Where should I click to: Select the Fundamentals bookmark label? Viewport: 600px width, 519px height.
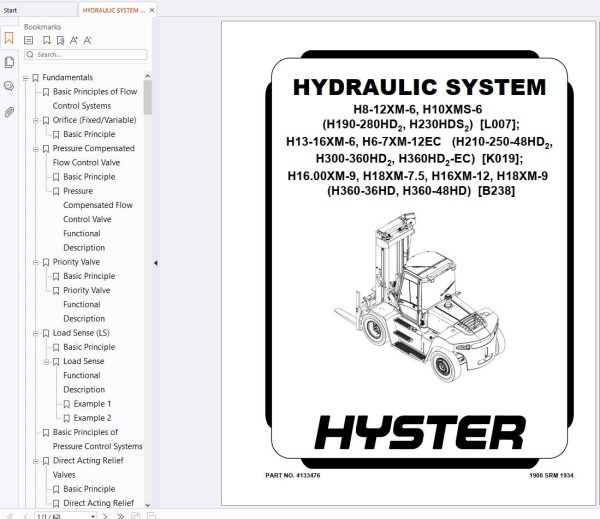click(67, 78)
